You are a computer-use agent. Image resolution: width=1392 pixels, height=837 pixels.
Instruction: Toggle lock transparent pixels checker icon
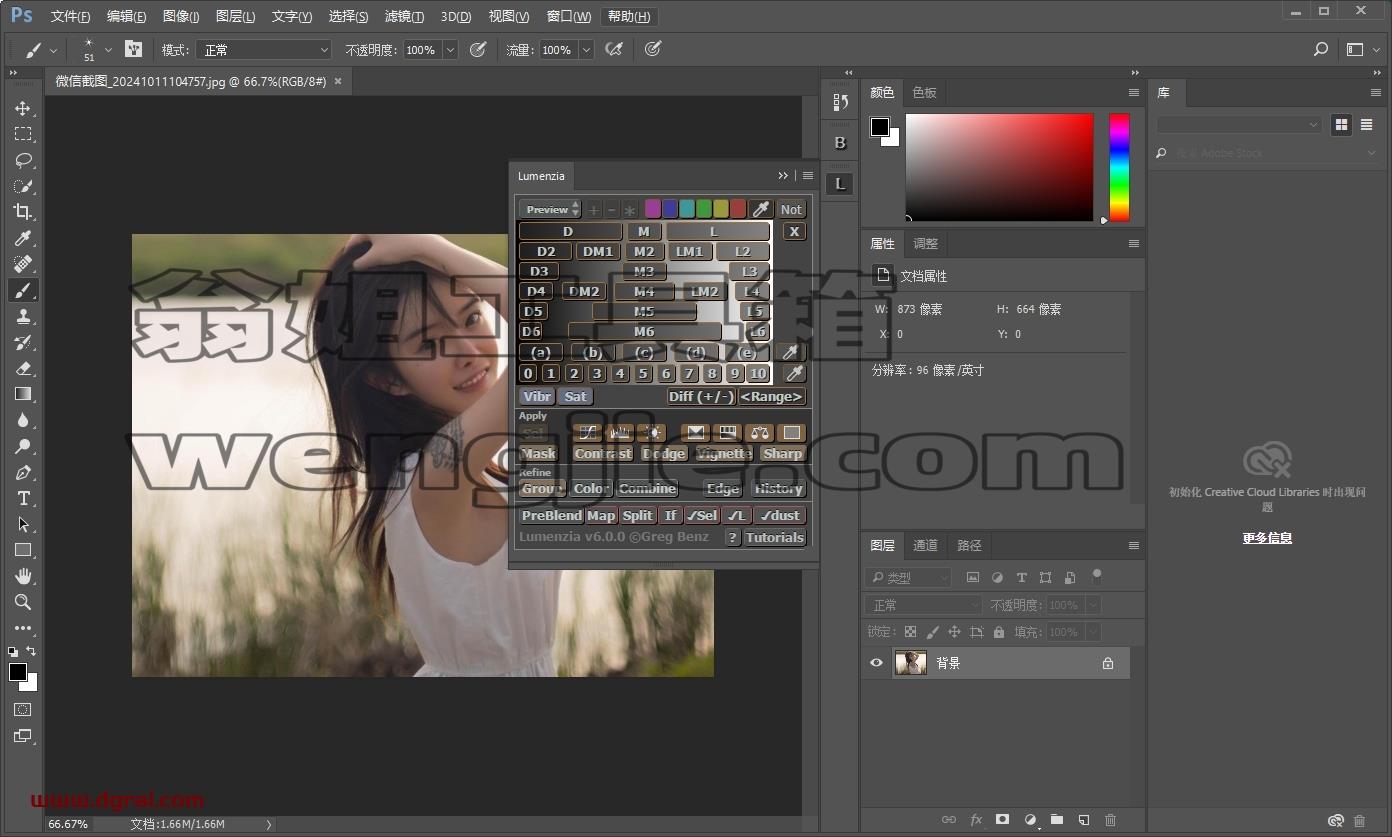pyautogui.click(x=910, y=632)
